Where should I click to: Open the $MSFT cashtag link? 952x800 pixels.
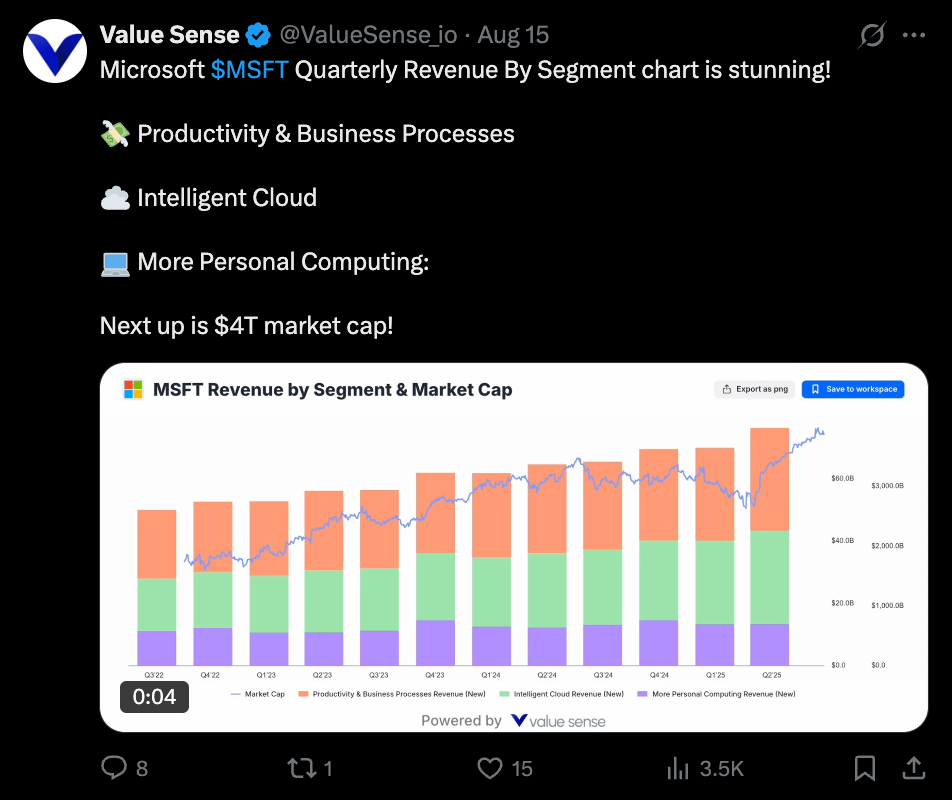pyautogui.click(x=249, y=70)
